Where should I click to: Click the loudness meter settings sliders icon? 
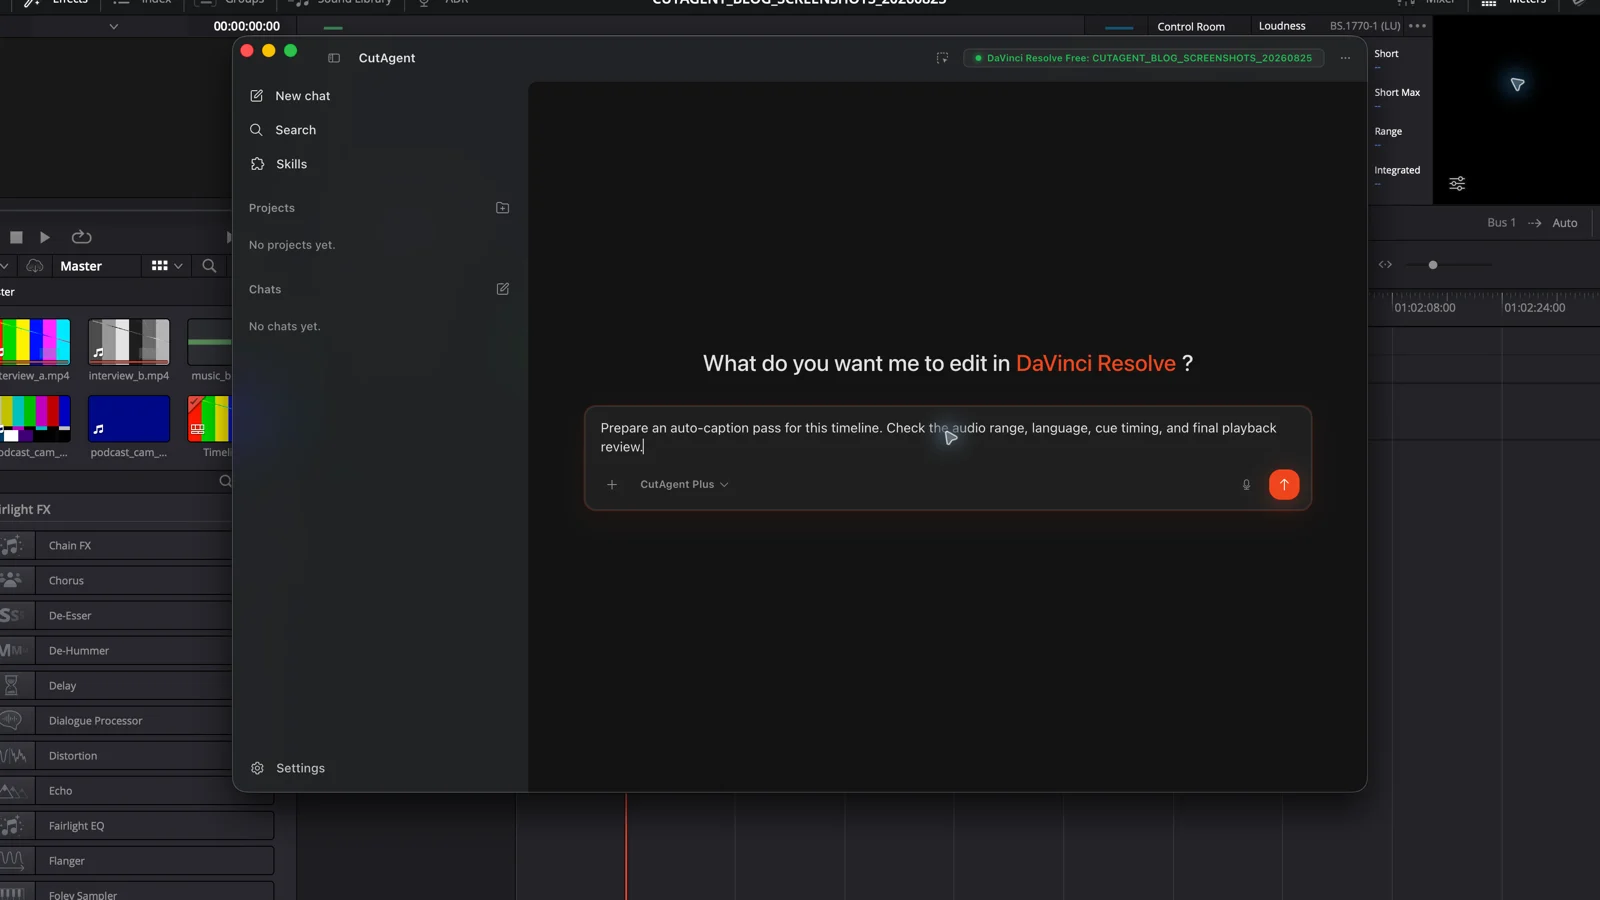click(1457, 183)
